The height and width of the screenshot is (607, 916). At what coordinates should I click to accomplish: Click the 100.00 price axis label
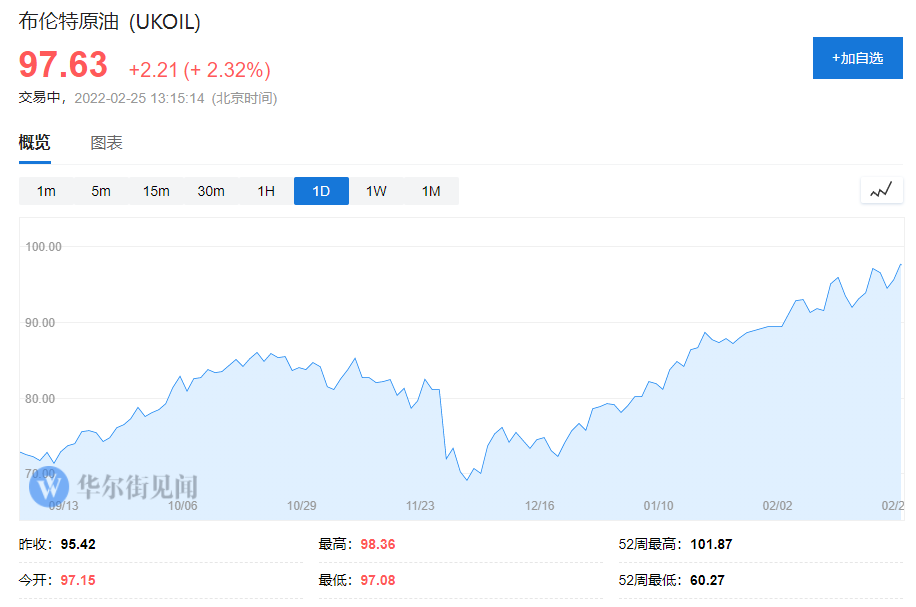(x=43, y=247)
